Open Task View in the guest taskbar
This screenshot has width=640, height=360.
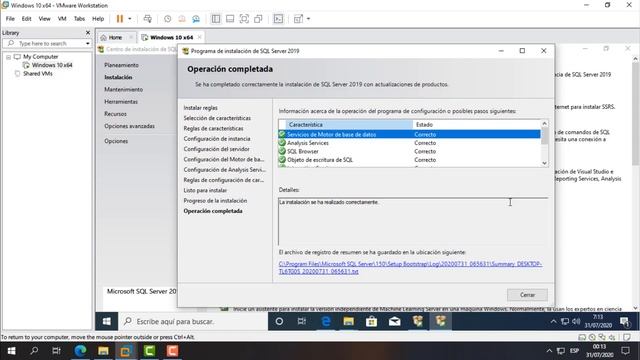302,321
